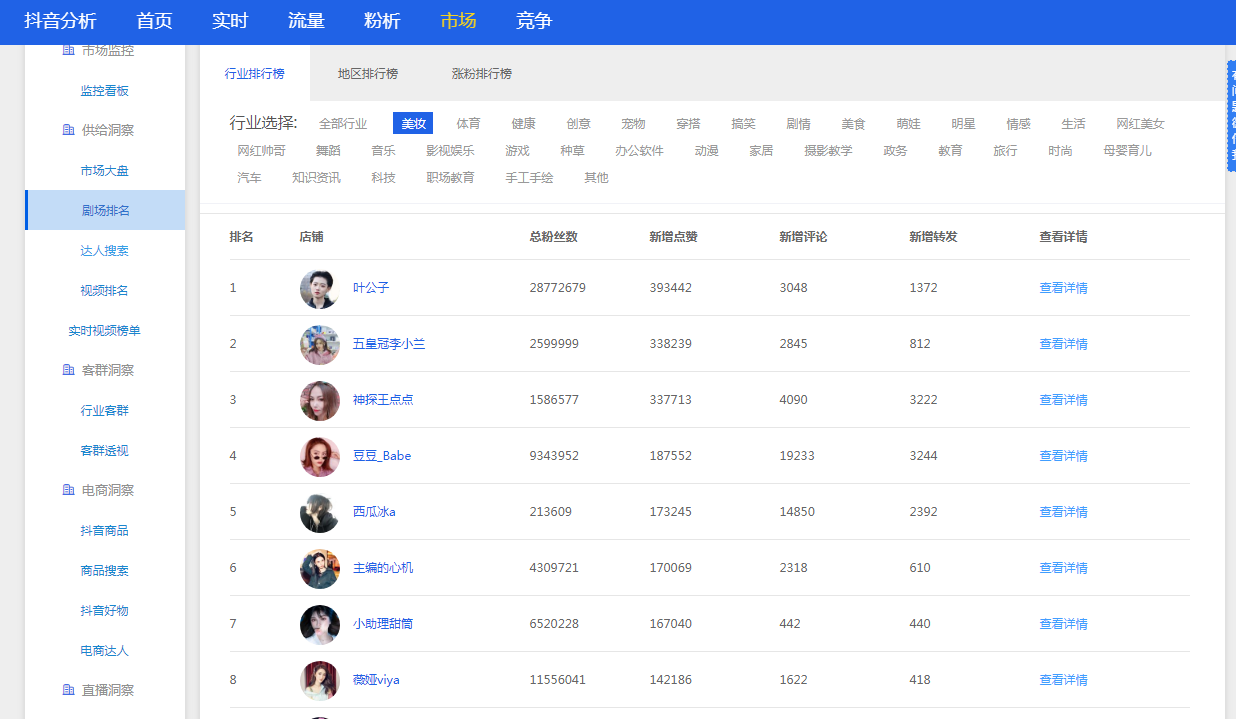Open 首页 in top navigation
Screen dimensions: 1236x719
point(154,21)
